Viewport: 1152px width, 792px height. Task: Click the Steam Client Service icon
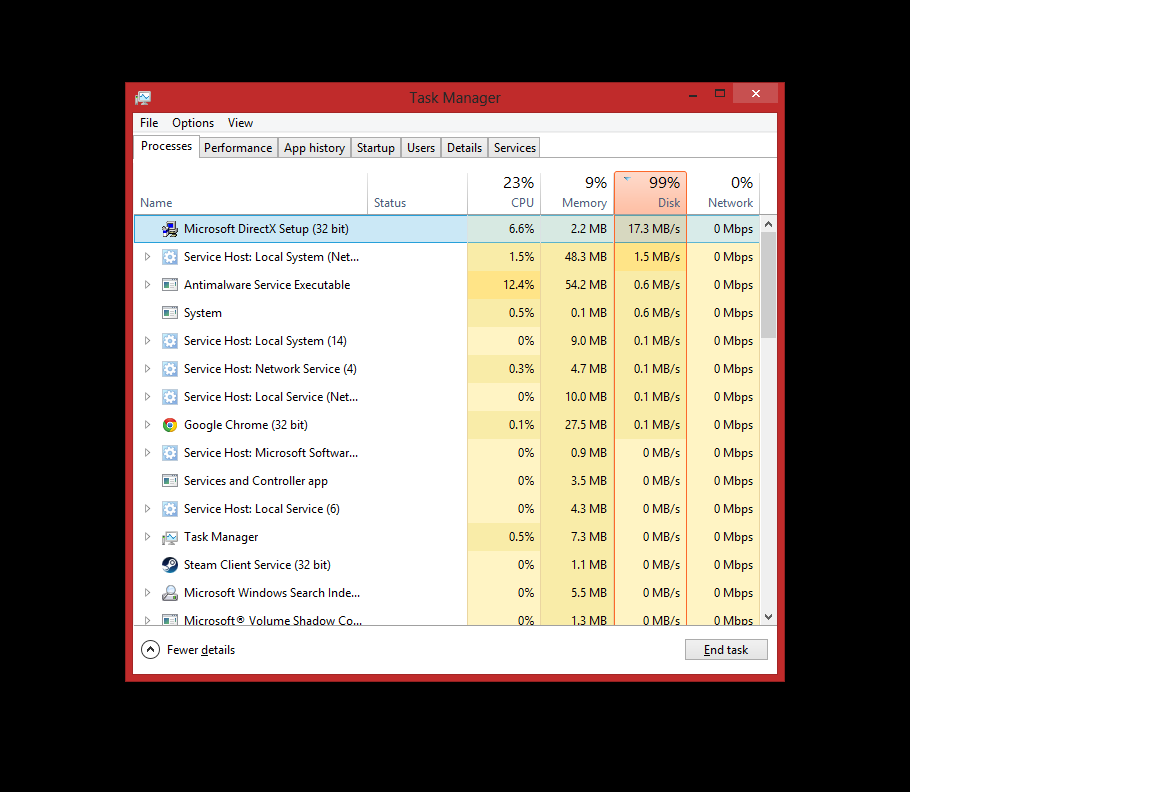click(x=170, y=565)
